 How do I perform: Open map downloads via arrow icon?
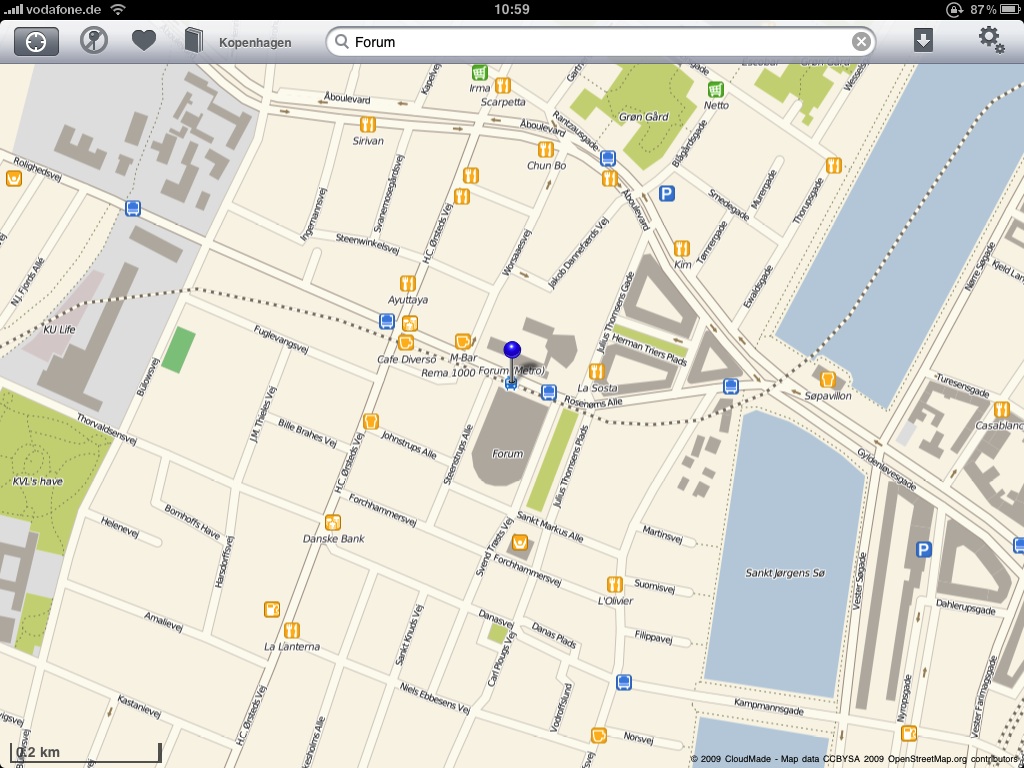point(923,41)
